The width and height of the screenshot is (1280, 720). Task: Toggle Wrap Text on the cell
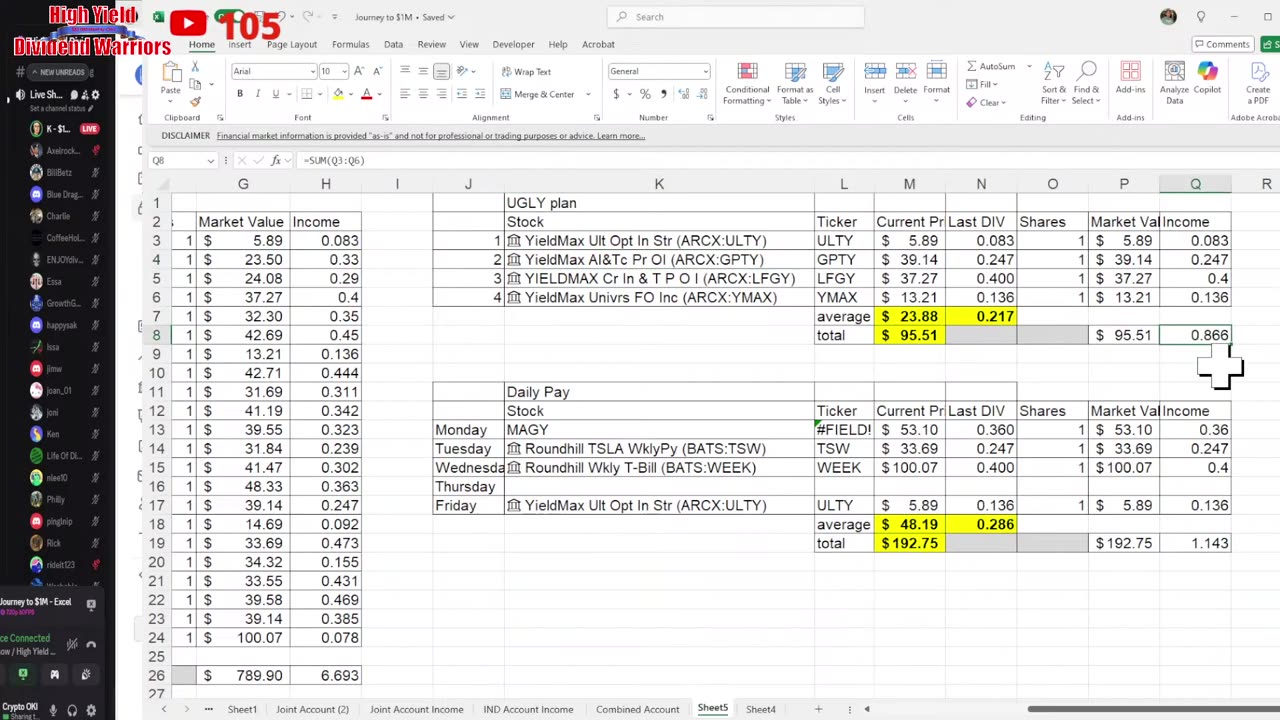(x=526, y=72)
